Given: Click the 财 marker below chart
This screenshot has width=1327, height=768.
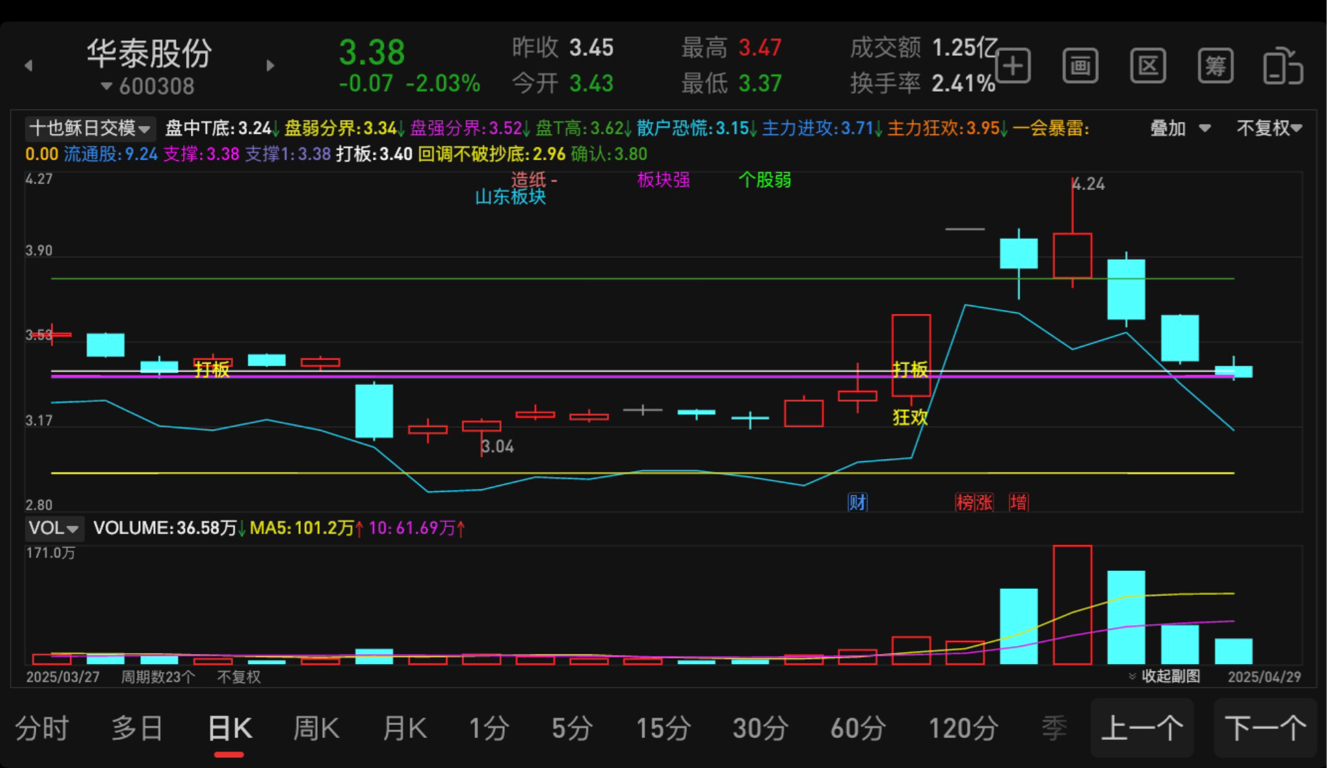Looking at the screenshot, I should (x=858, y=502).
